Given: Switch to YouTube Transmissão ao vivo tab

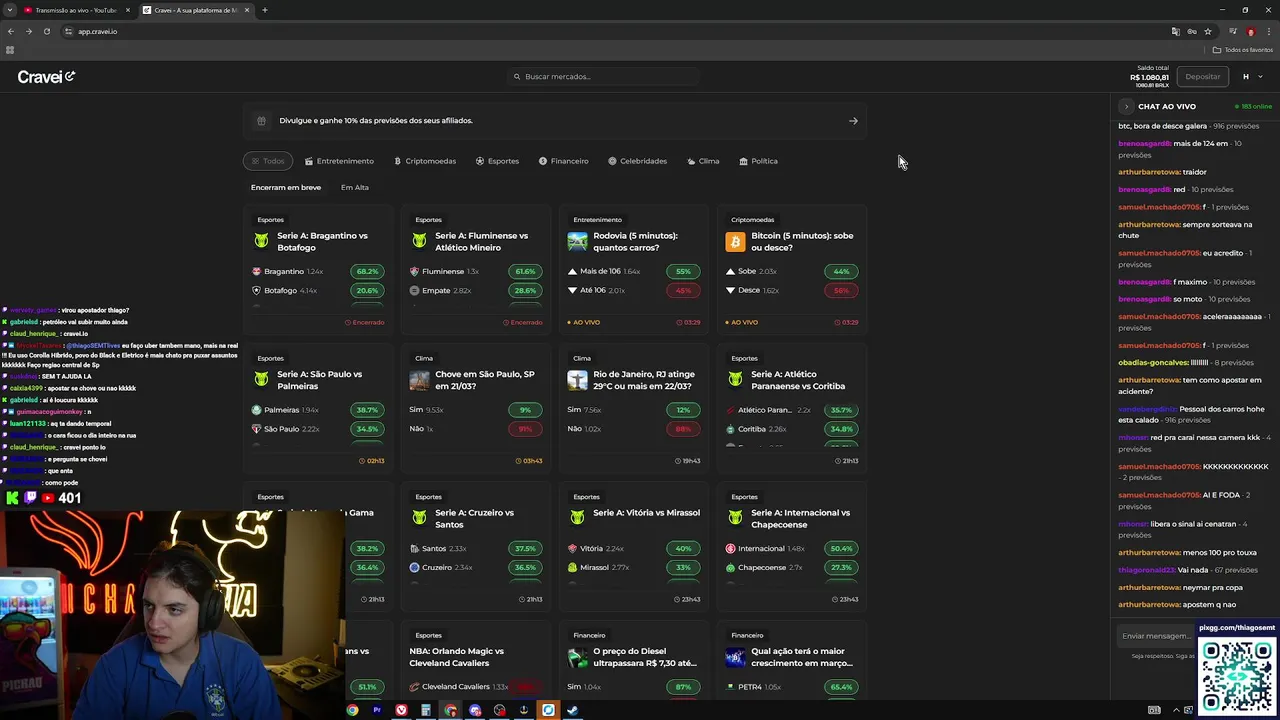Looking at the screenshot, I should (x=76, y=10).
